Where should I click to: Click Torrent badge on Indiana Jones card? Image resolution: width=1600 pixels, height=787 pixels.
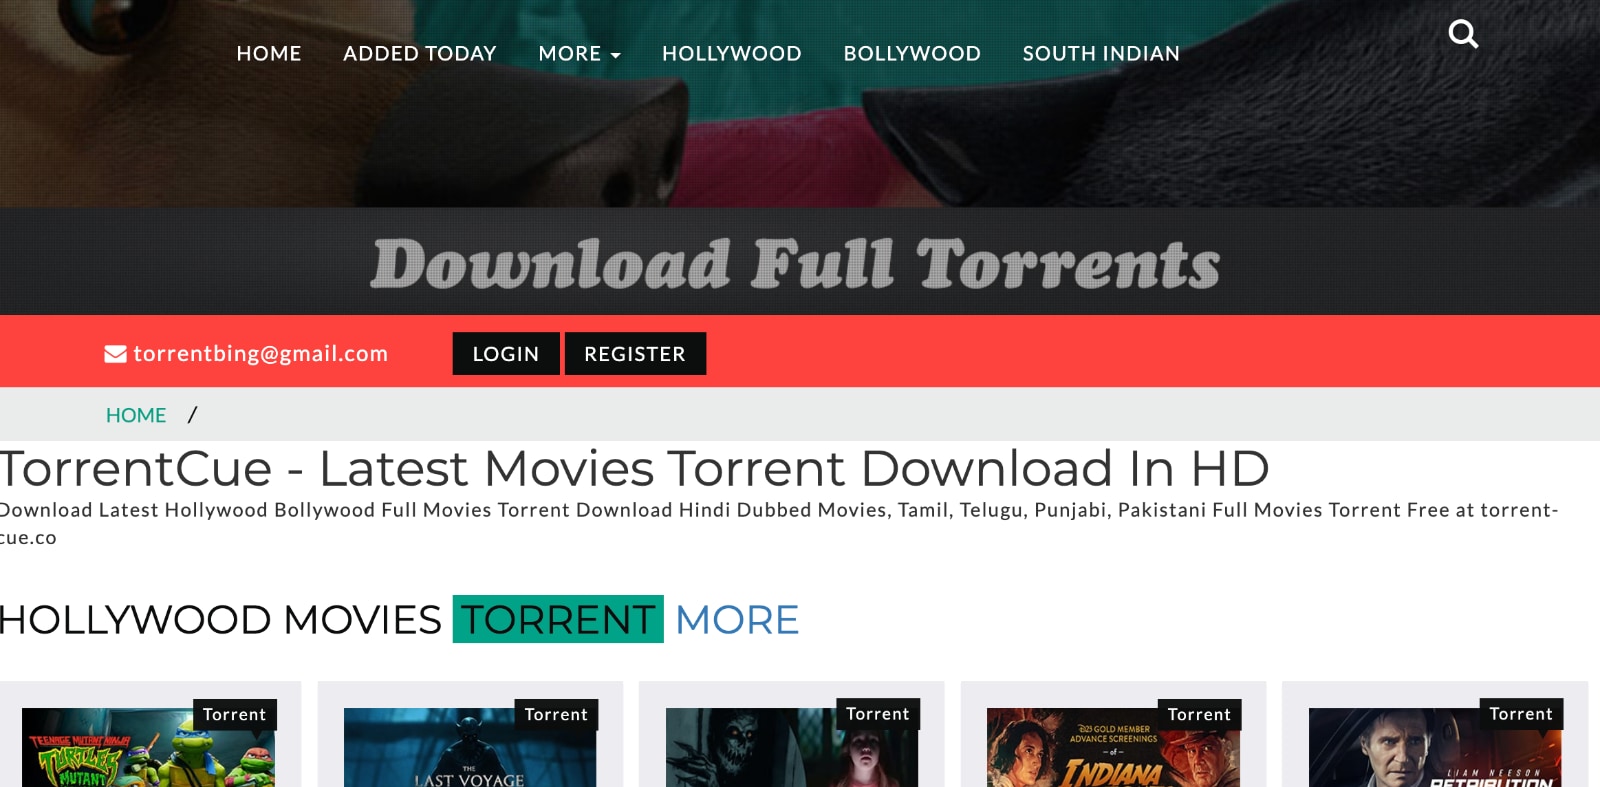pos(1199,714)
